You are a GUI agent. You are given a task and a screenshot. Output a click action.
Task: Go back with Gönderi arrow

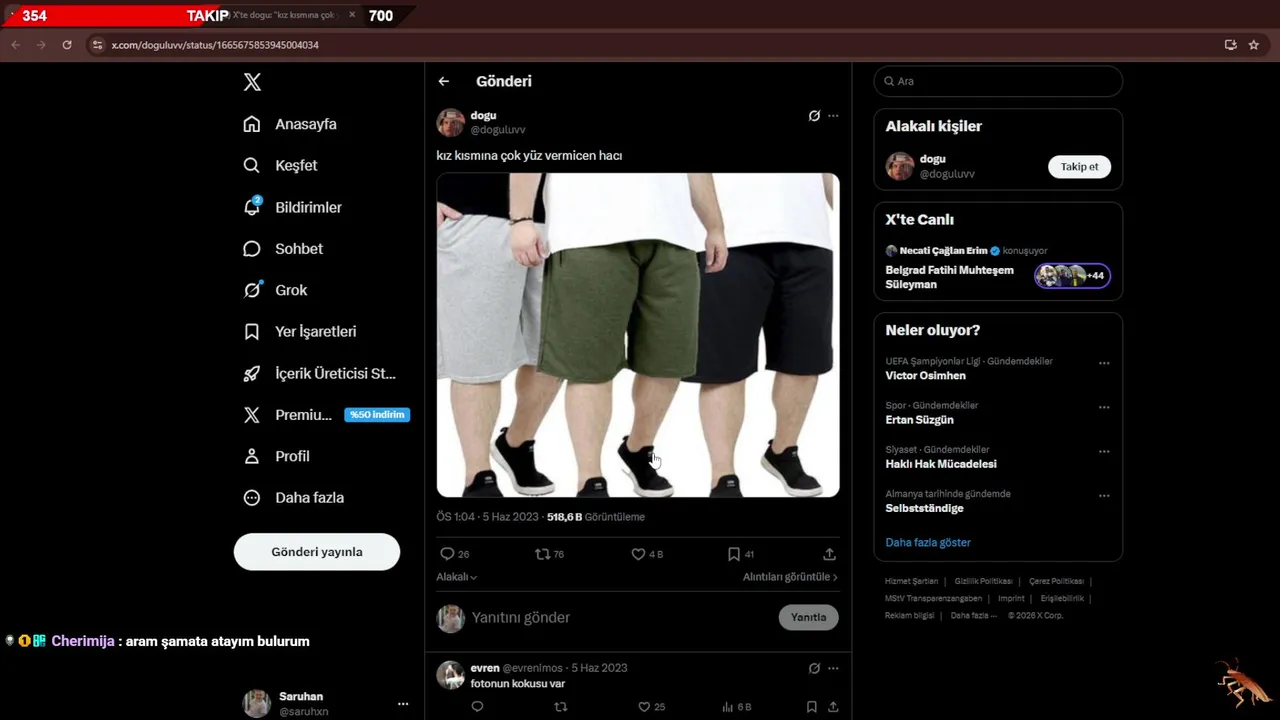click(x=444, y=81)
